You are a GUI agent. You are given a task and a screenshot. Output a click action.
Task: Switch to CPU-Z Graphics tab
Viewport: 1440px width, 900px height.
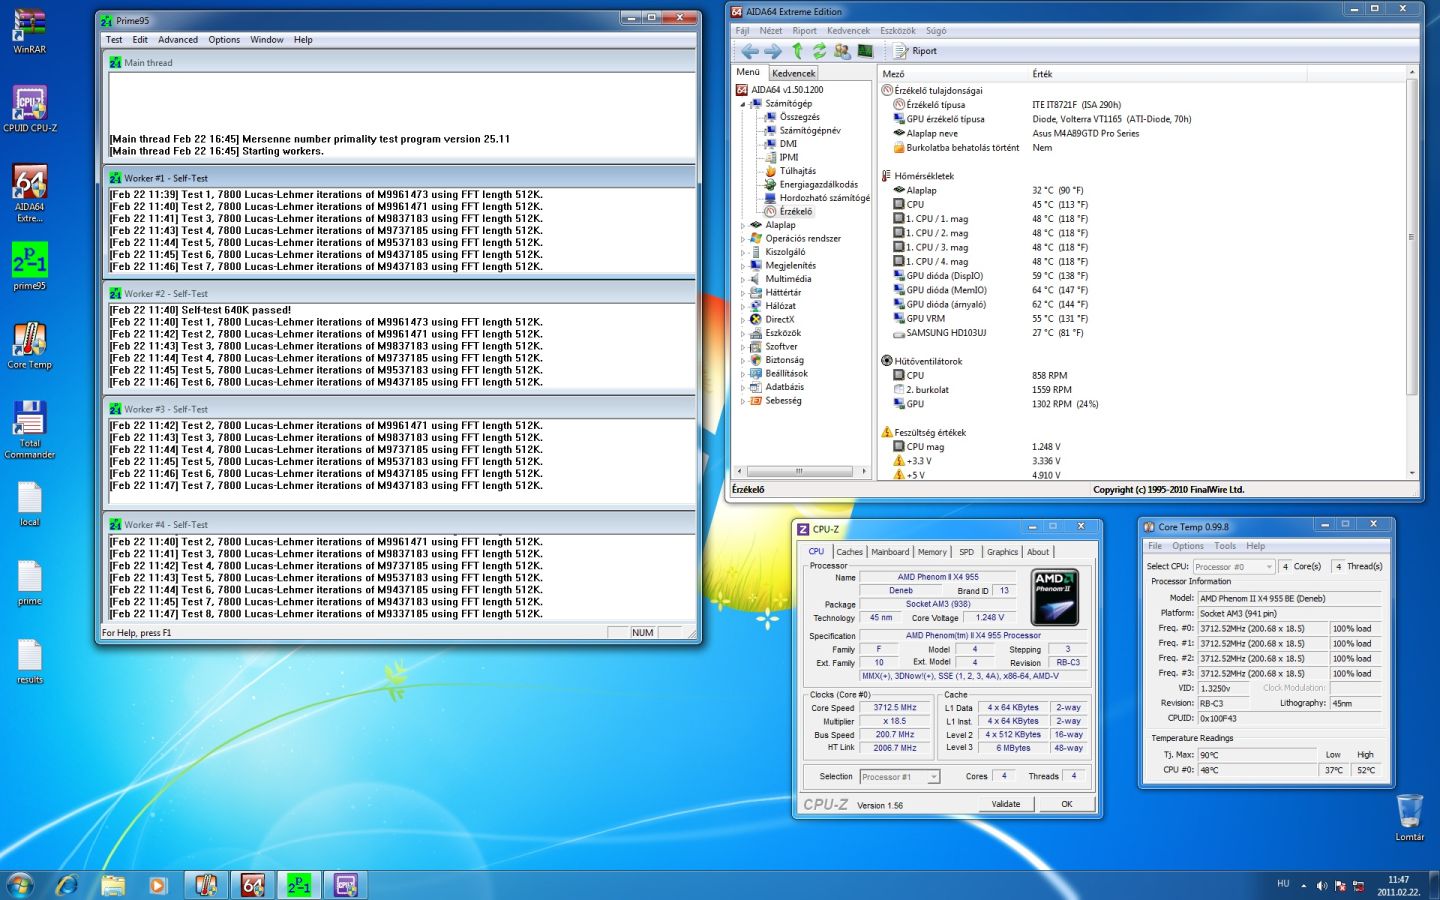point(1002,552)
